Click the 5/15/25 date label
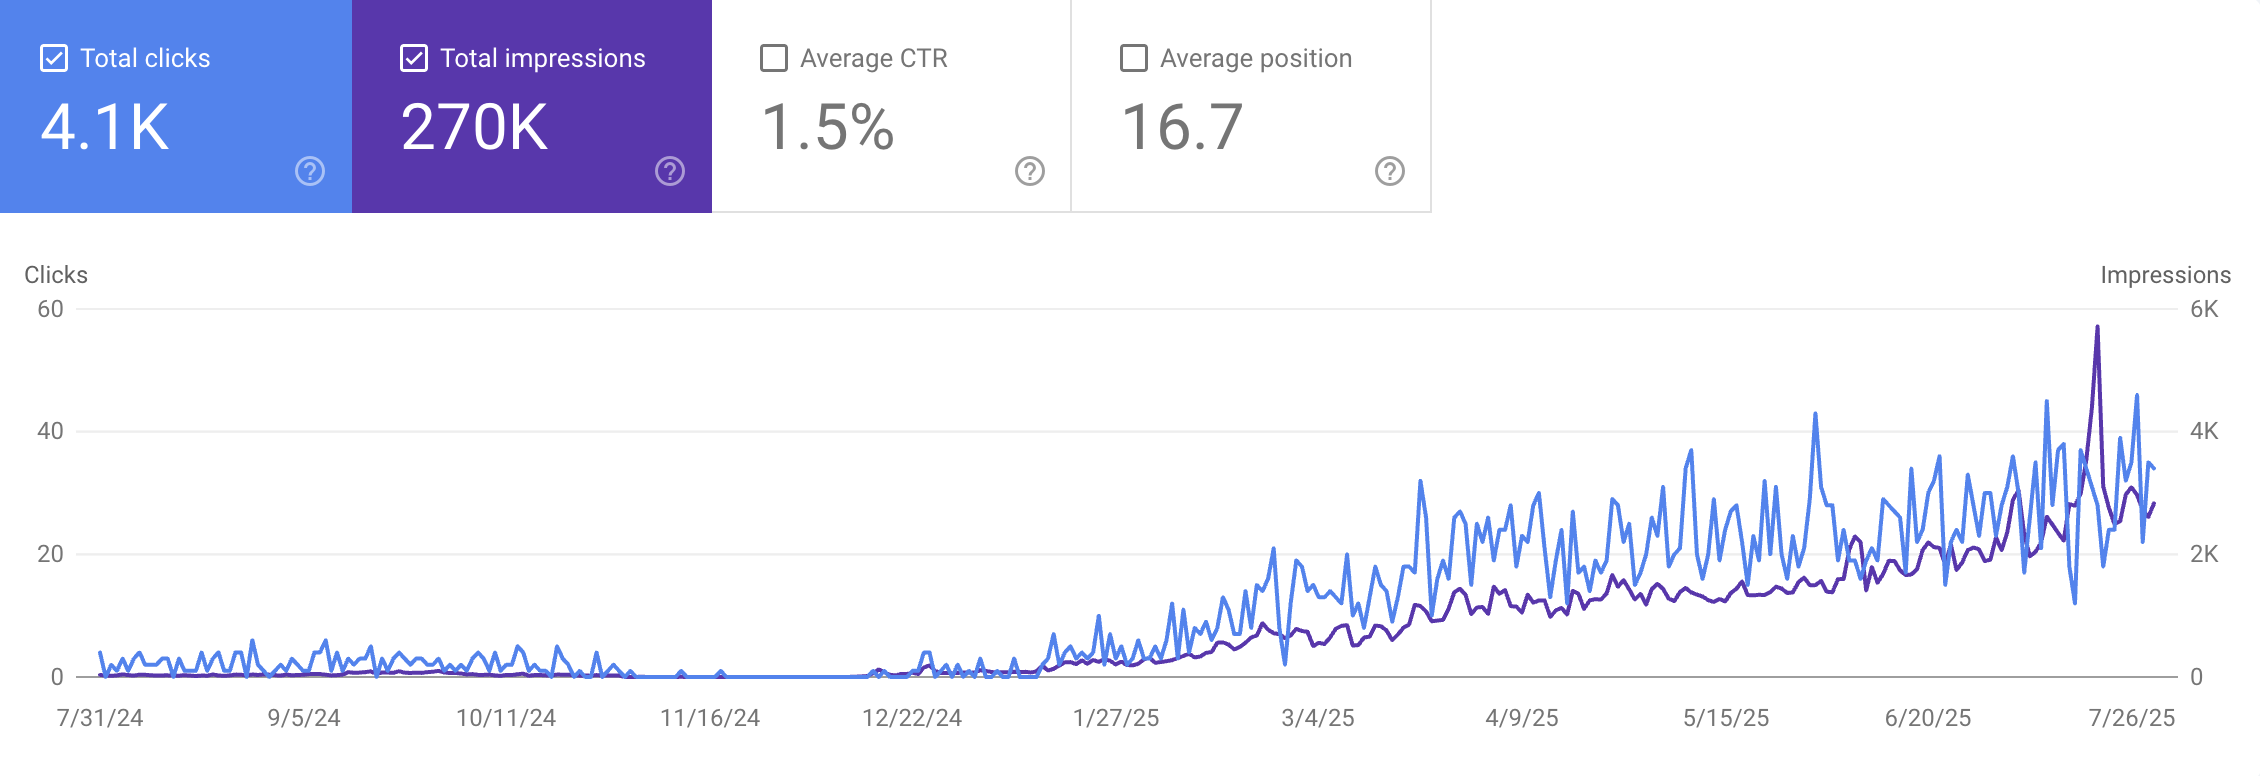The width and height of the screenshot is (2260, 776). (1726, 718)
